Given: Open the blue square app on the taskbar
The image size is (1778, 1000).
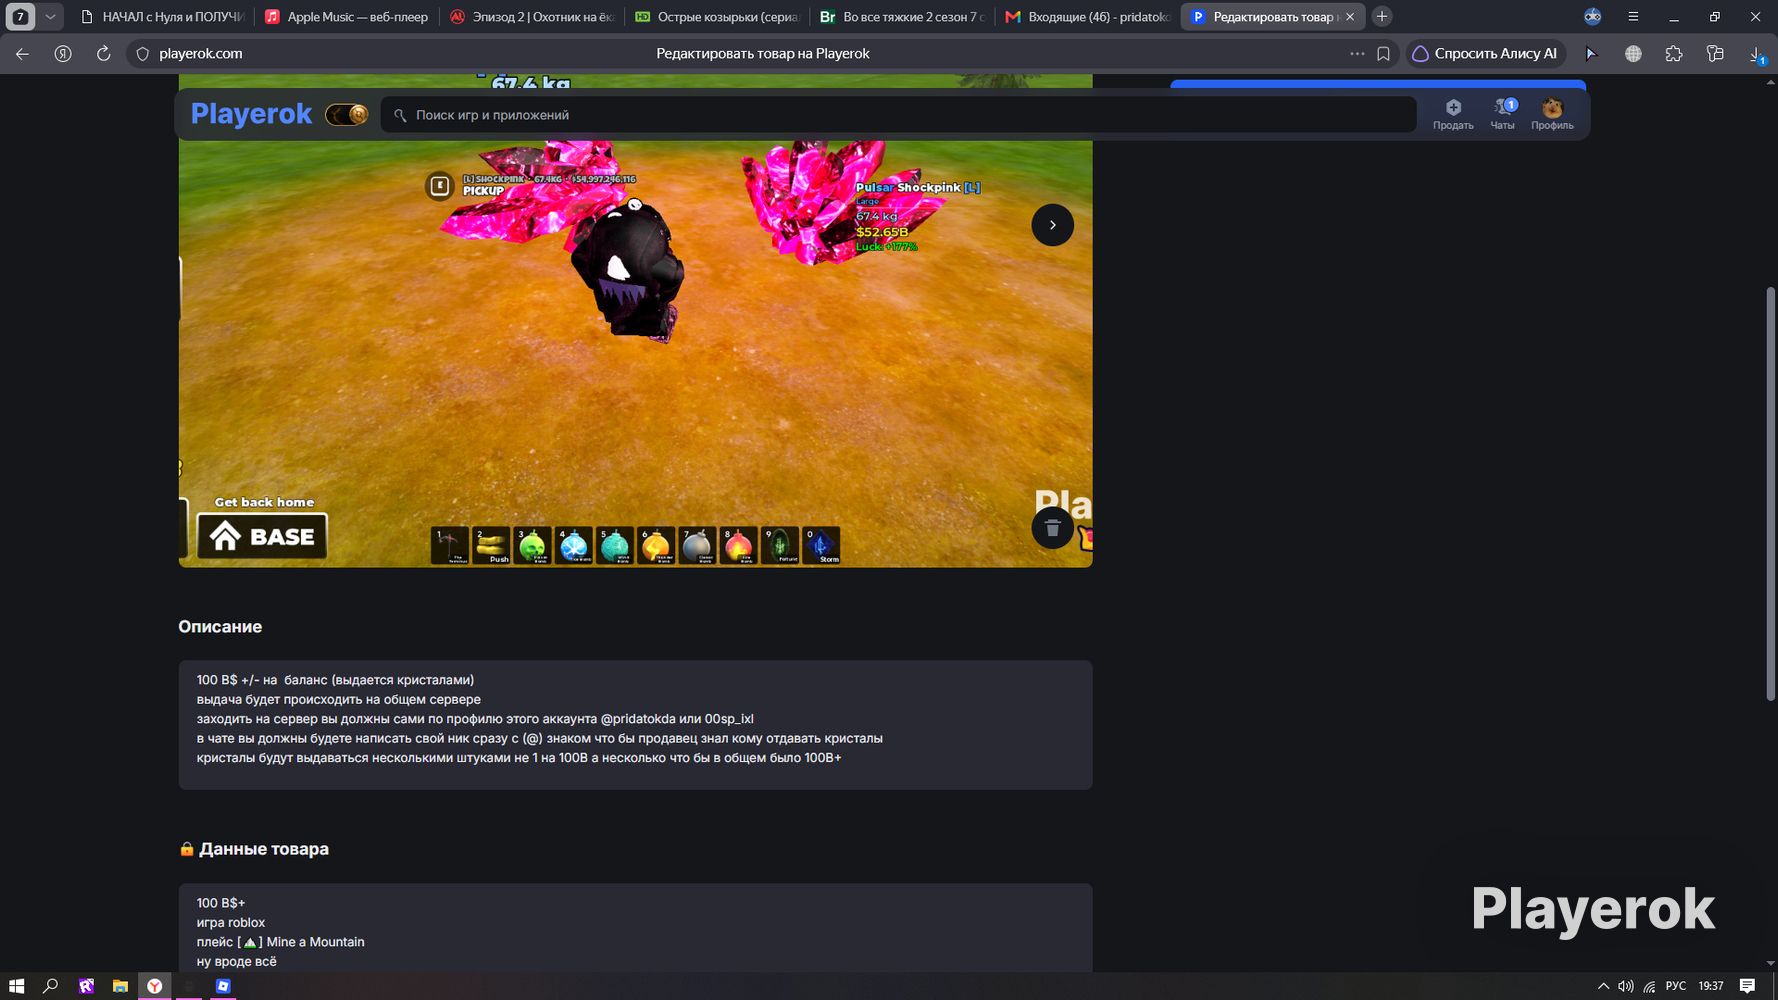Looking at the screenshot, I should point(223,986).
